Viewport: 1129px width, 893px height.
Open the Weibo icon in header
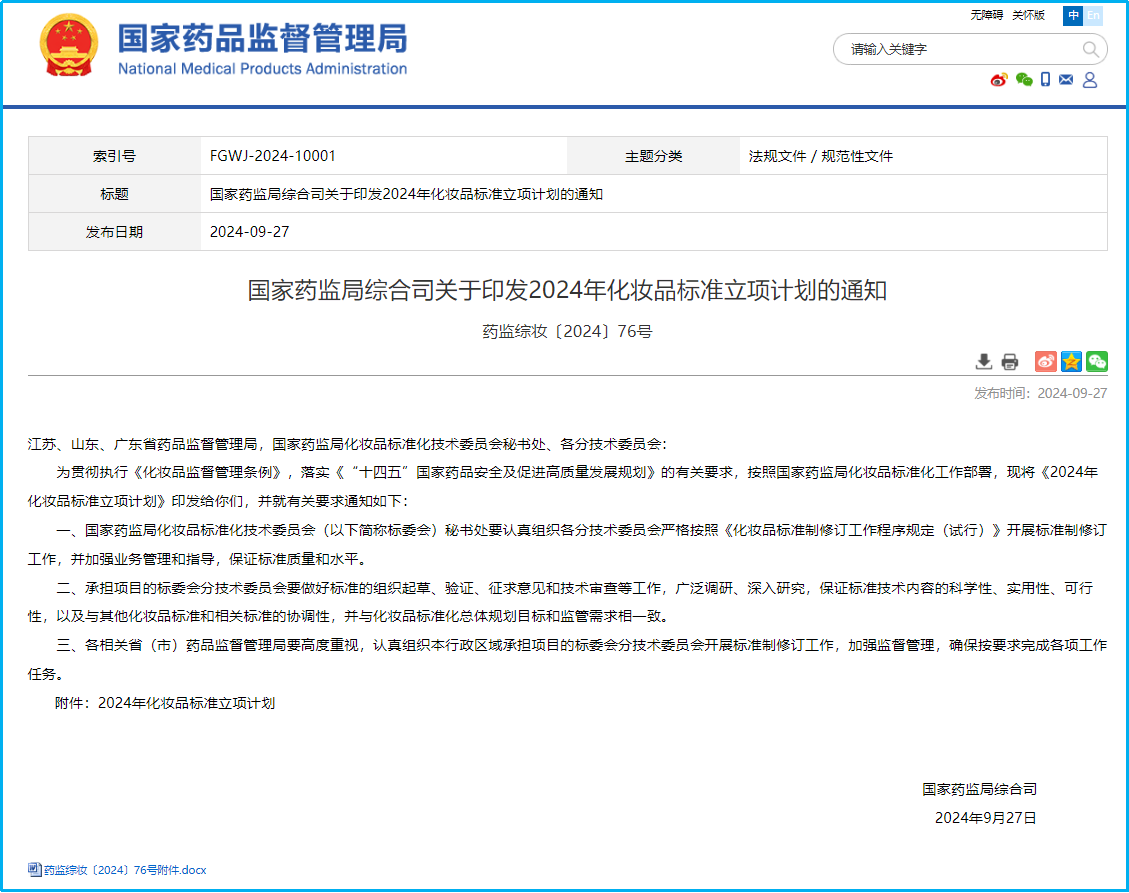(999, 79)
